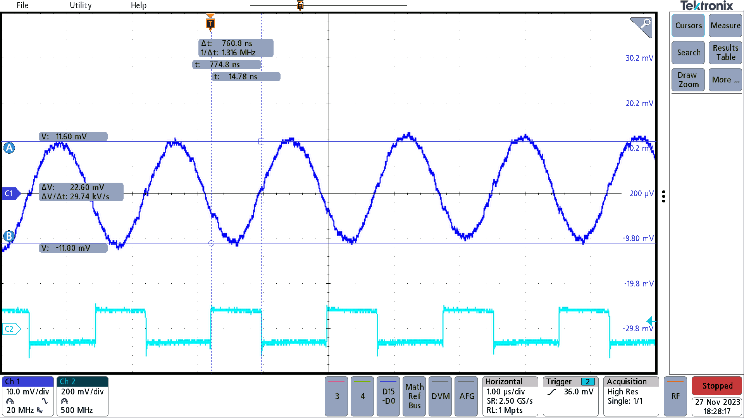Screen dimensions: 744x418
Task: Open the AFG function generator button
Action: pos(466,397)
